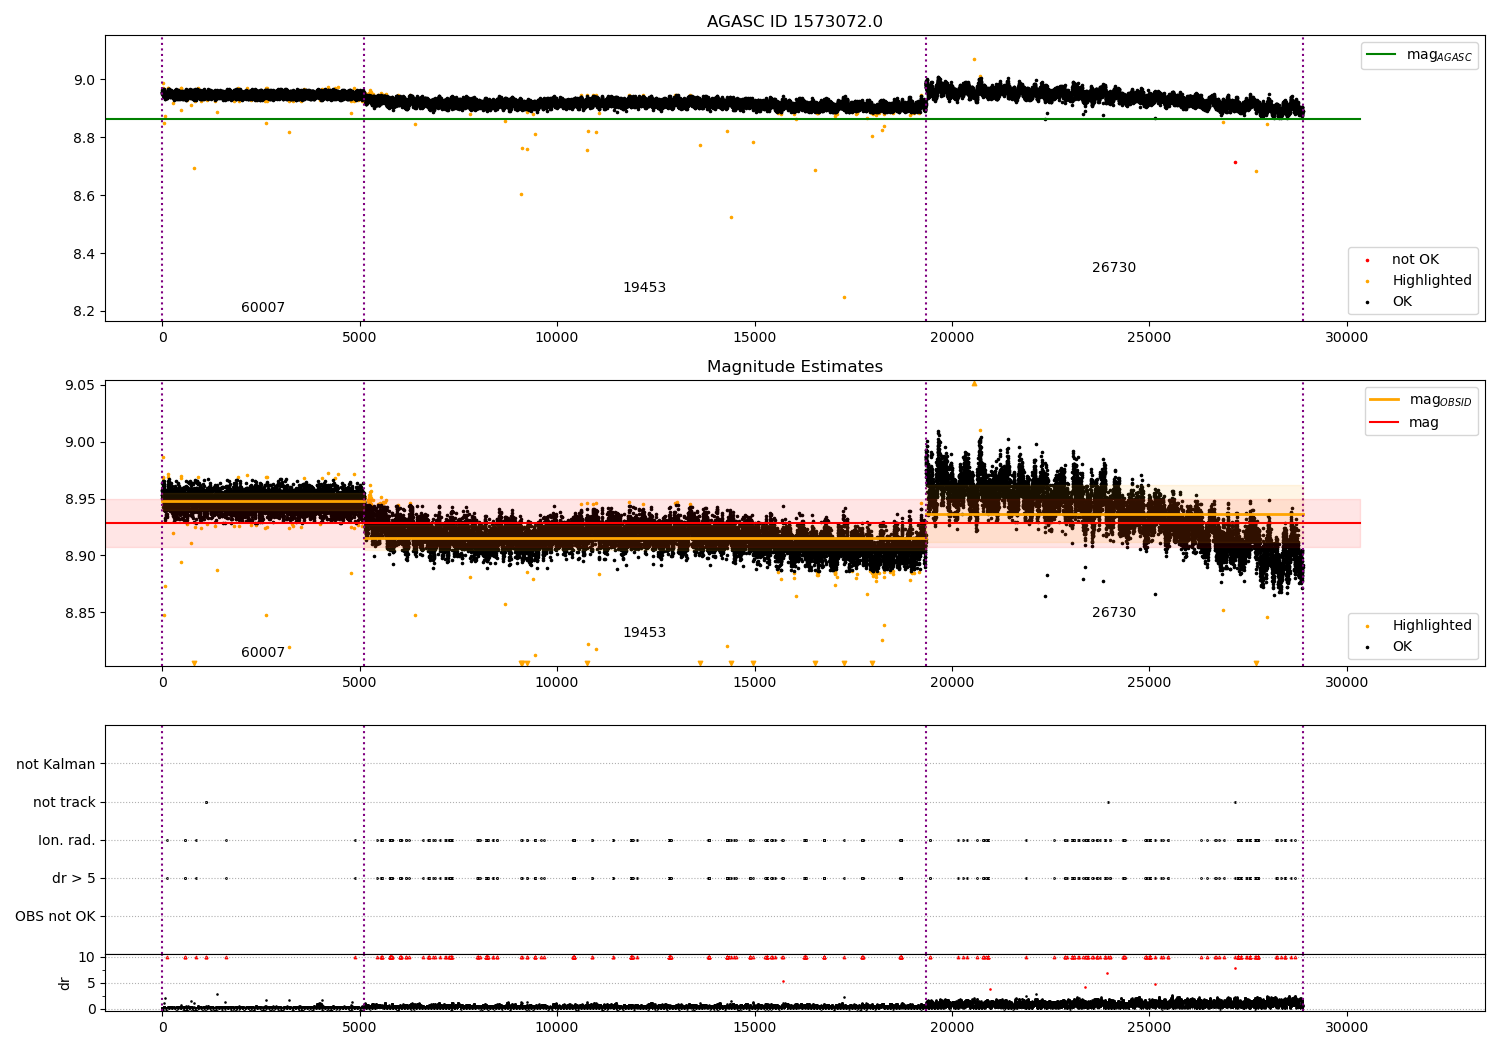Click "OK" entry beneath Highlighted in top legend
1500x1050 pixels.
click(x=1402, y=302)
